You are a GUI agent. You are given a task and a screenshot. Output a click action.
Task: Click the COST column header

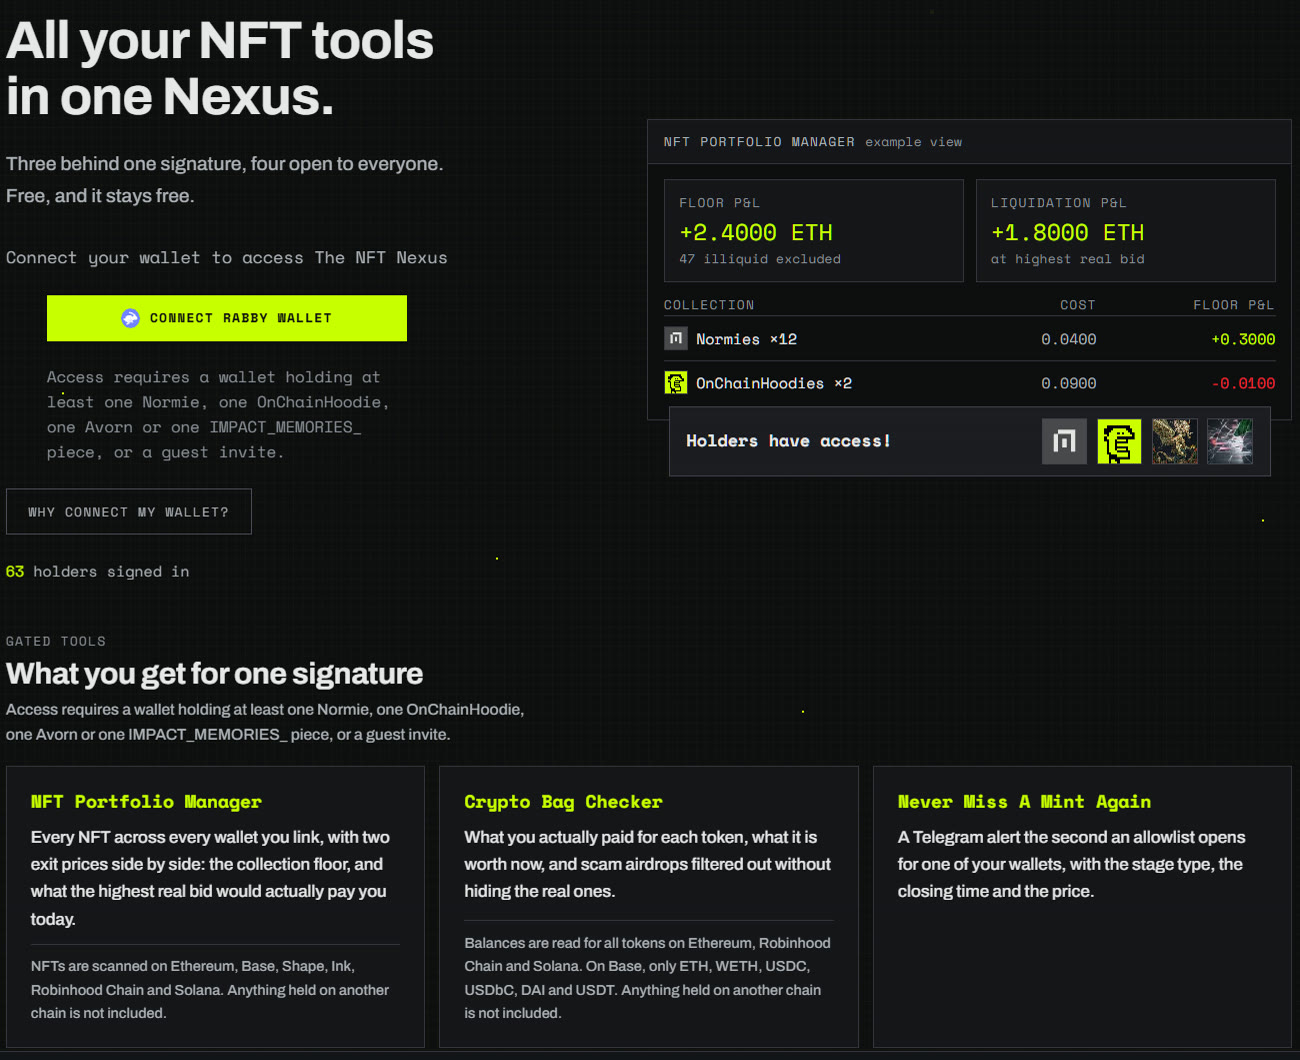pyautogui.click(x=1078, y=305)
